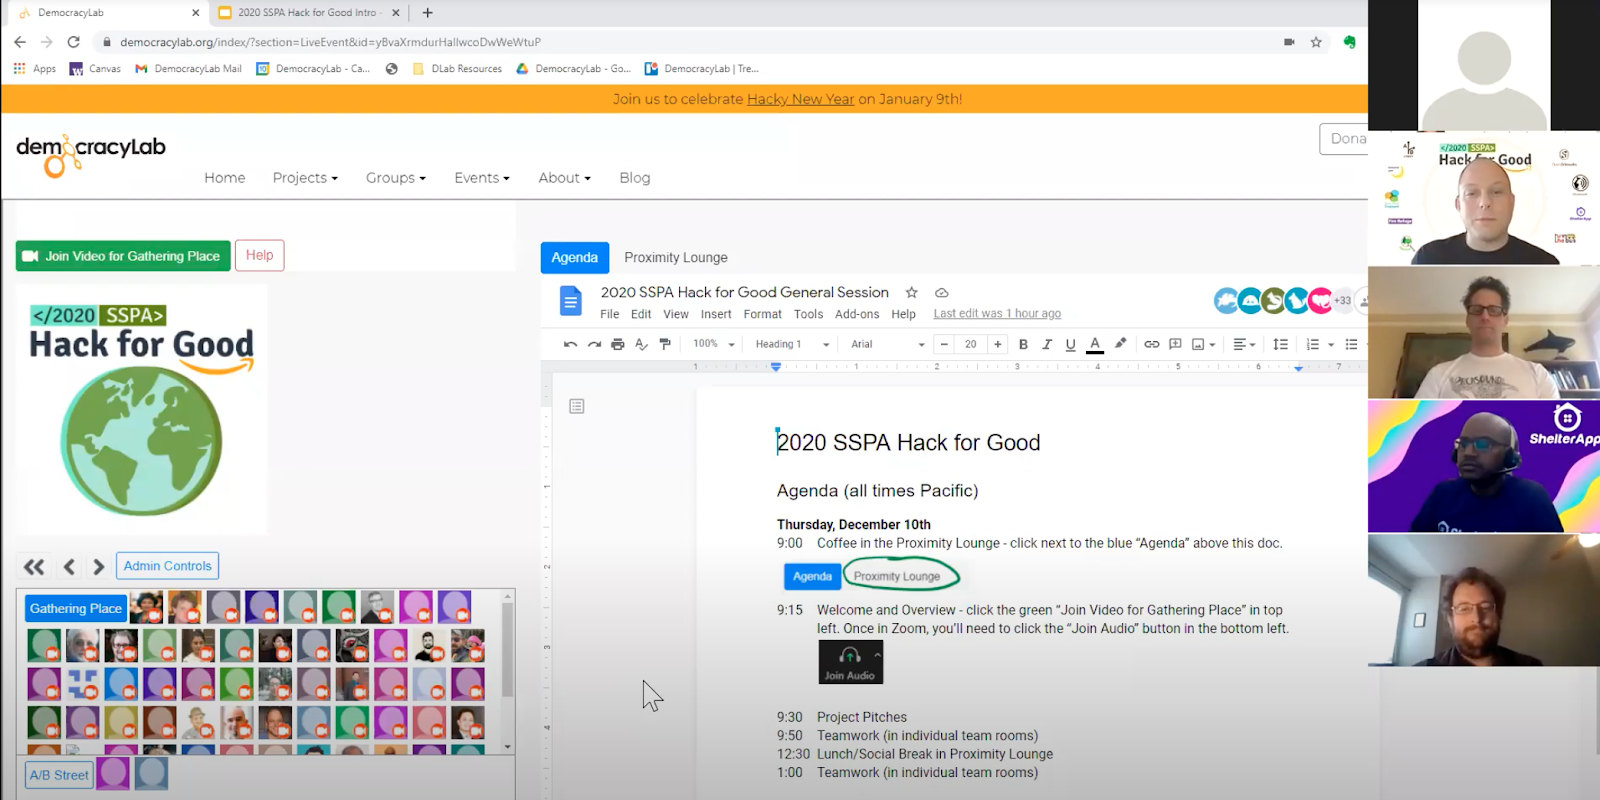Open the Docs Format menu
The height and width of the screenshot is (800, 1600).
(x=763, y=314)
